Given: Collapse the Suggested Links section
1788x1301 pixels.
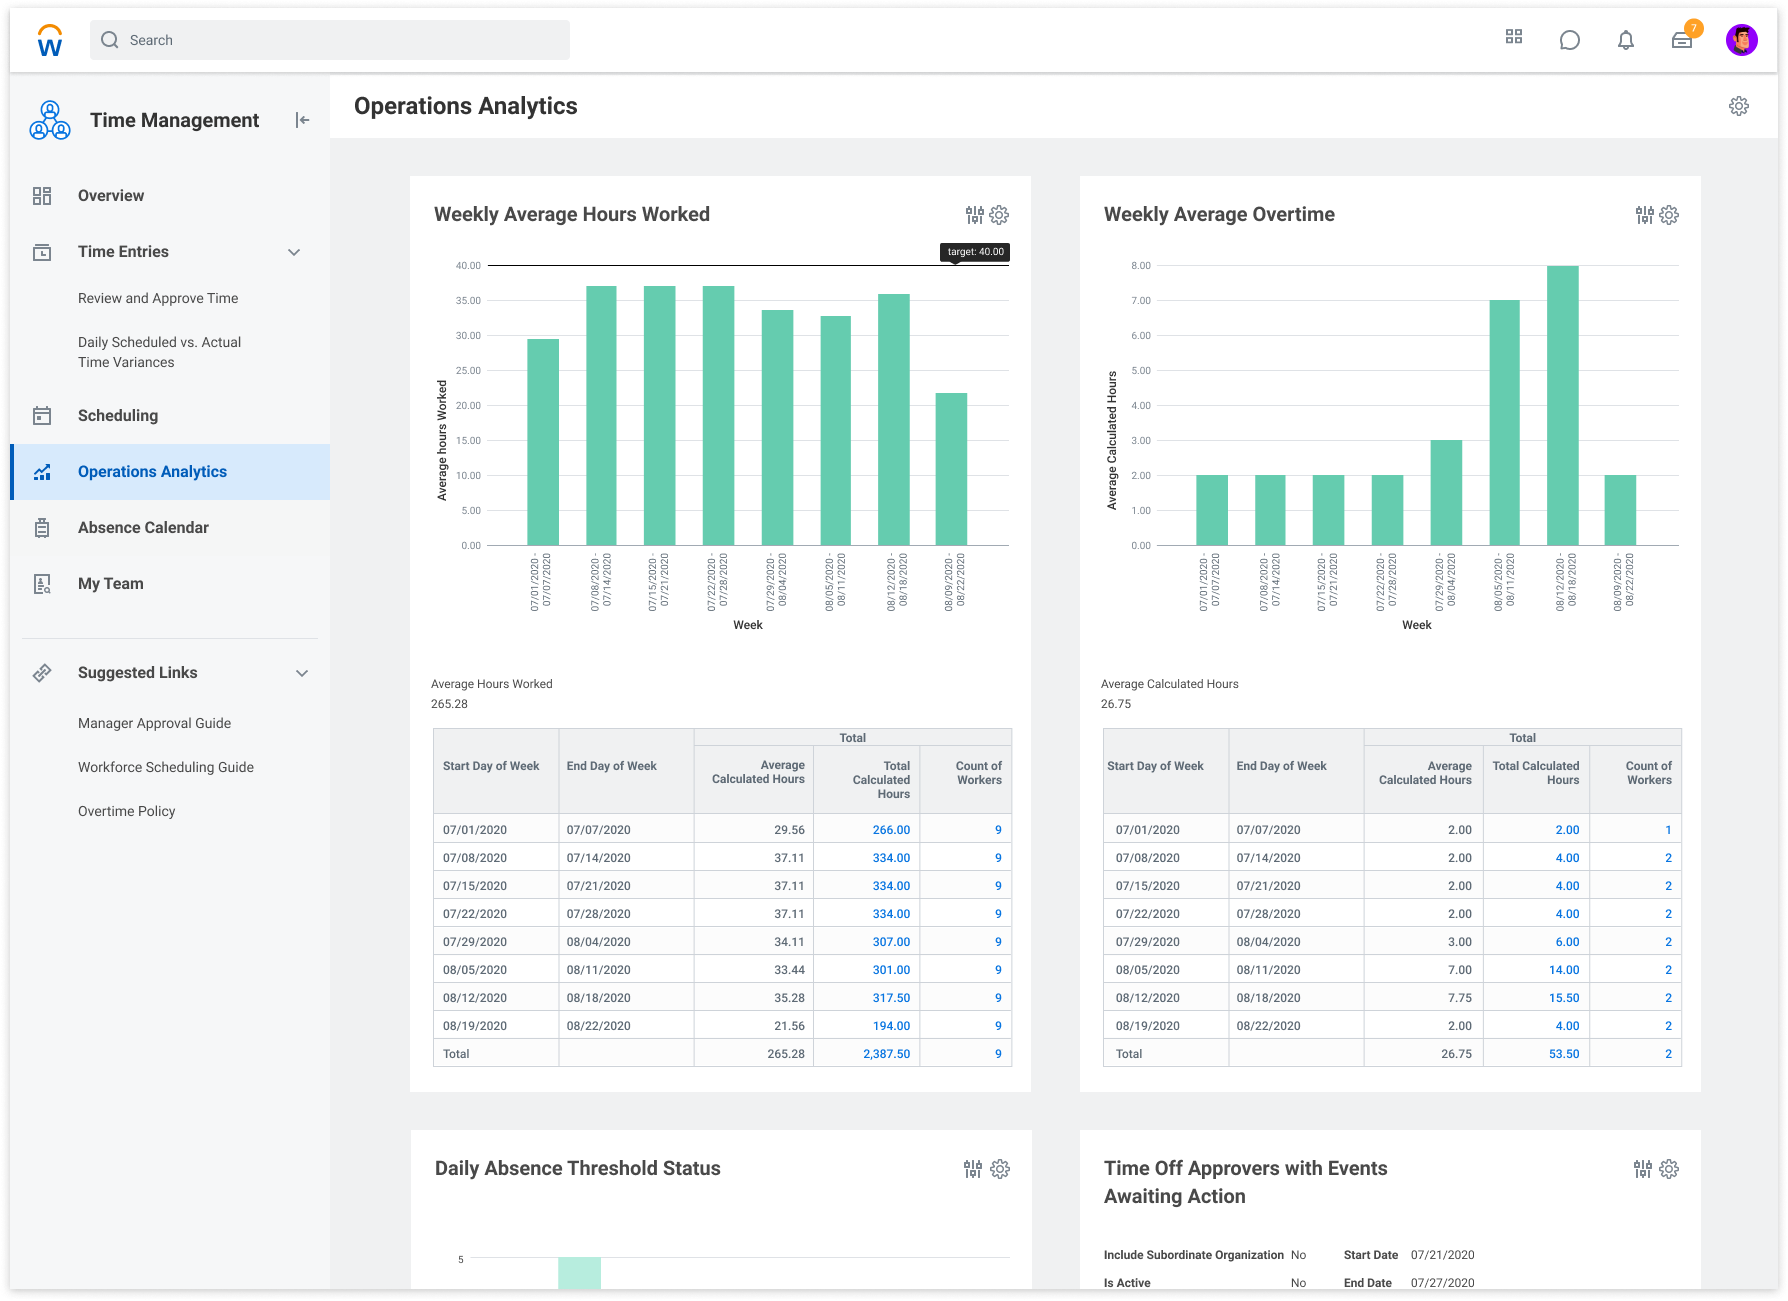Looking at the screenshot, I should 302,672.
